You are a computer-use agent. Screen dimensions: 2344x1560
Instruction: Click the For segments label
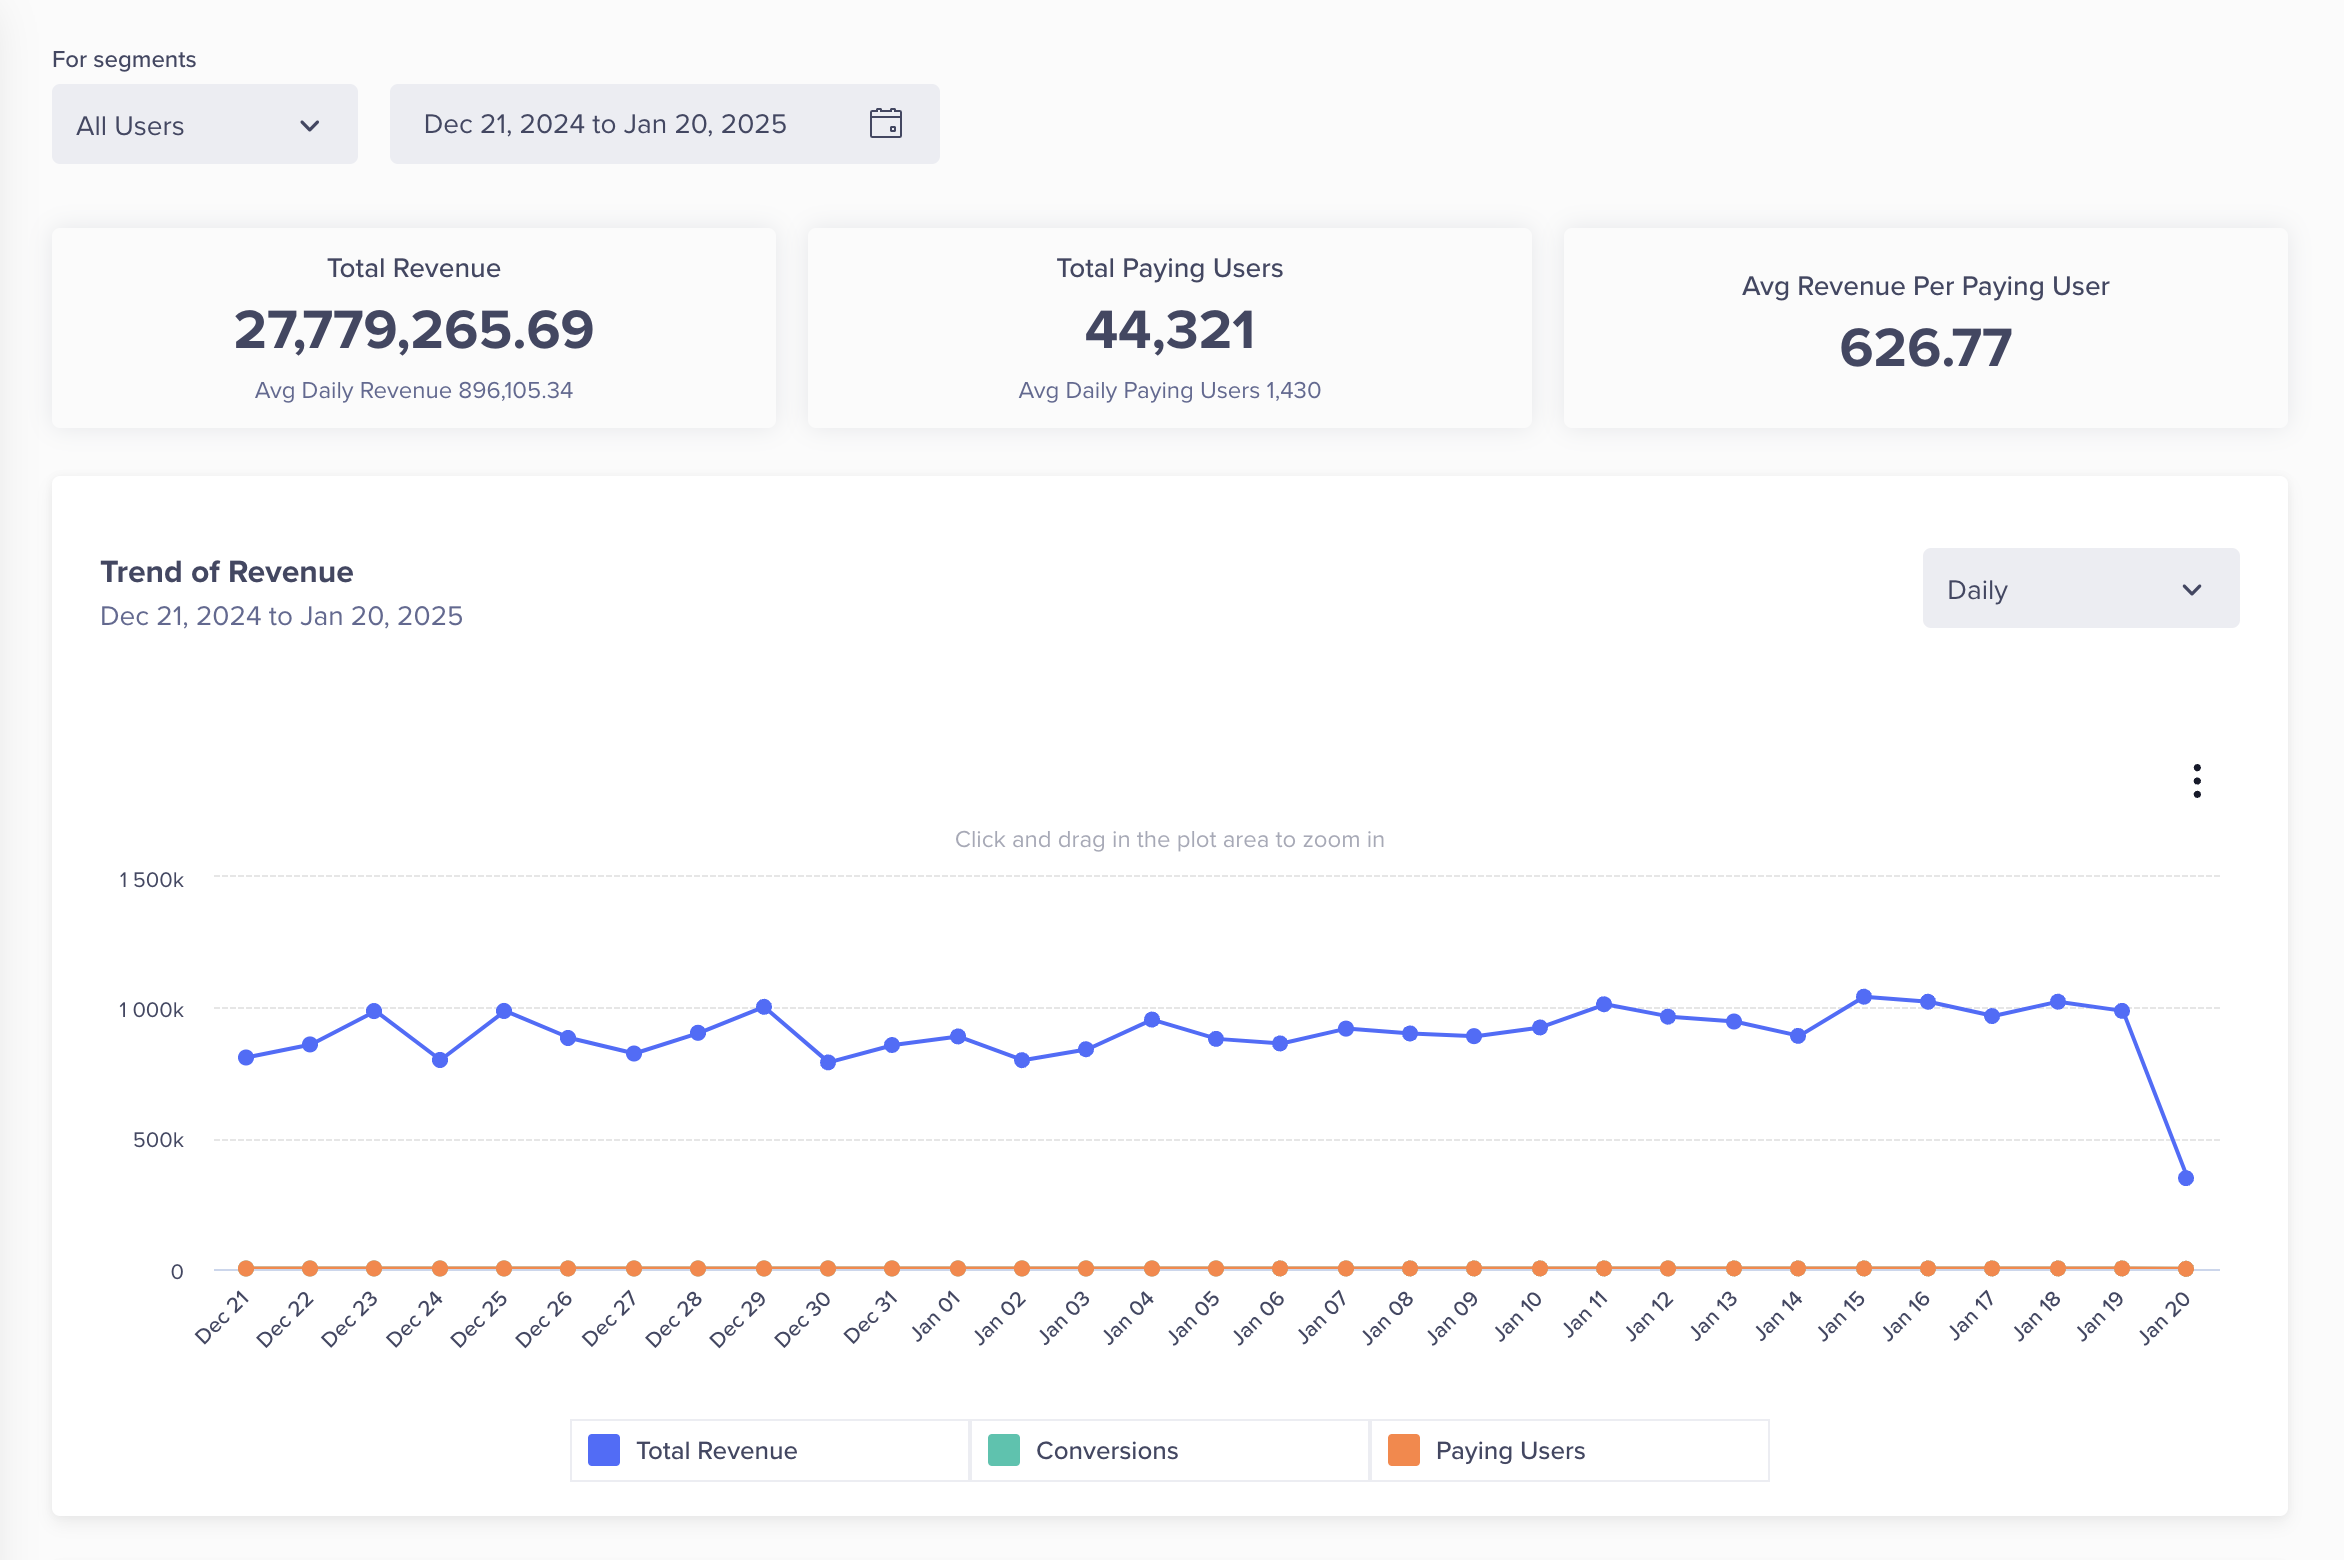click(x=124, y=59)
